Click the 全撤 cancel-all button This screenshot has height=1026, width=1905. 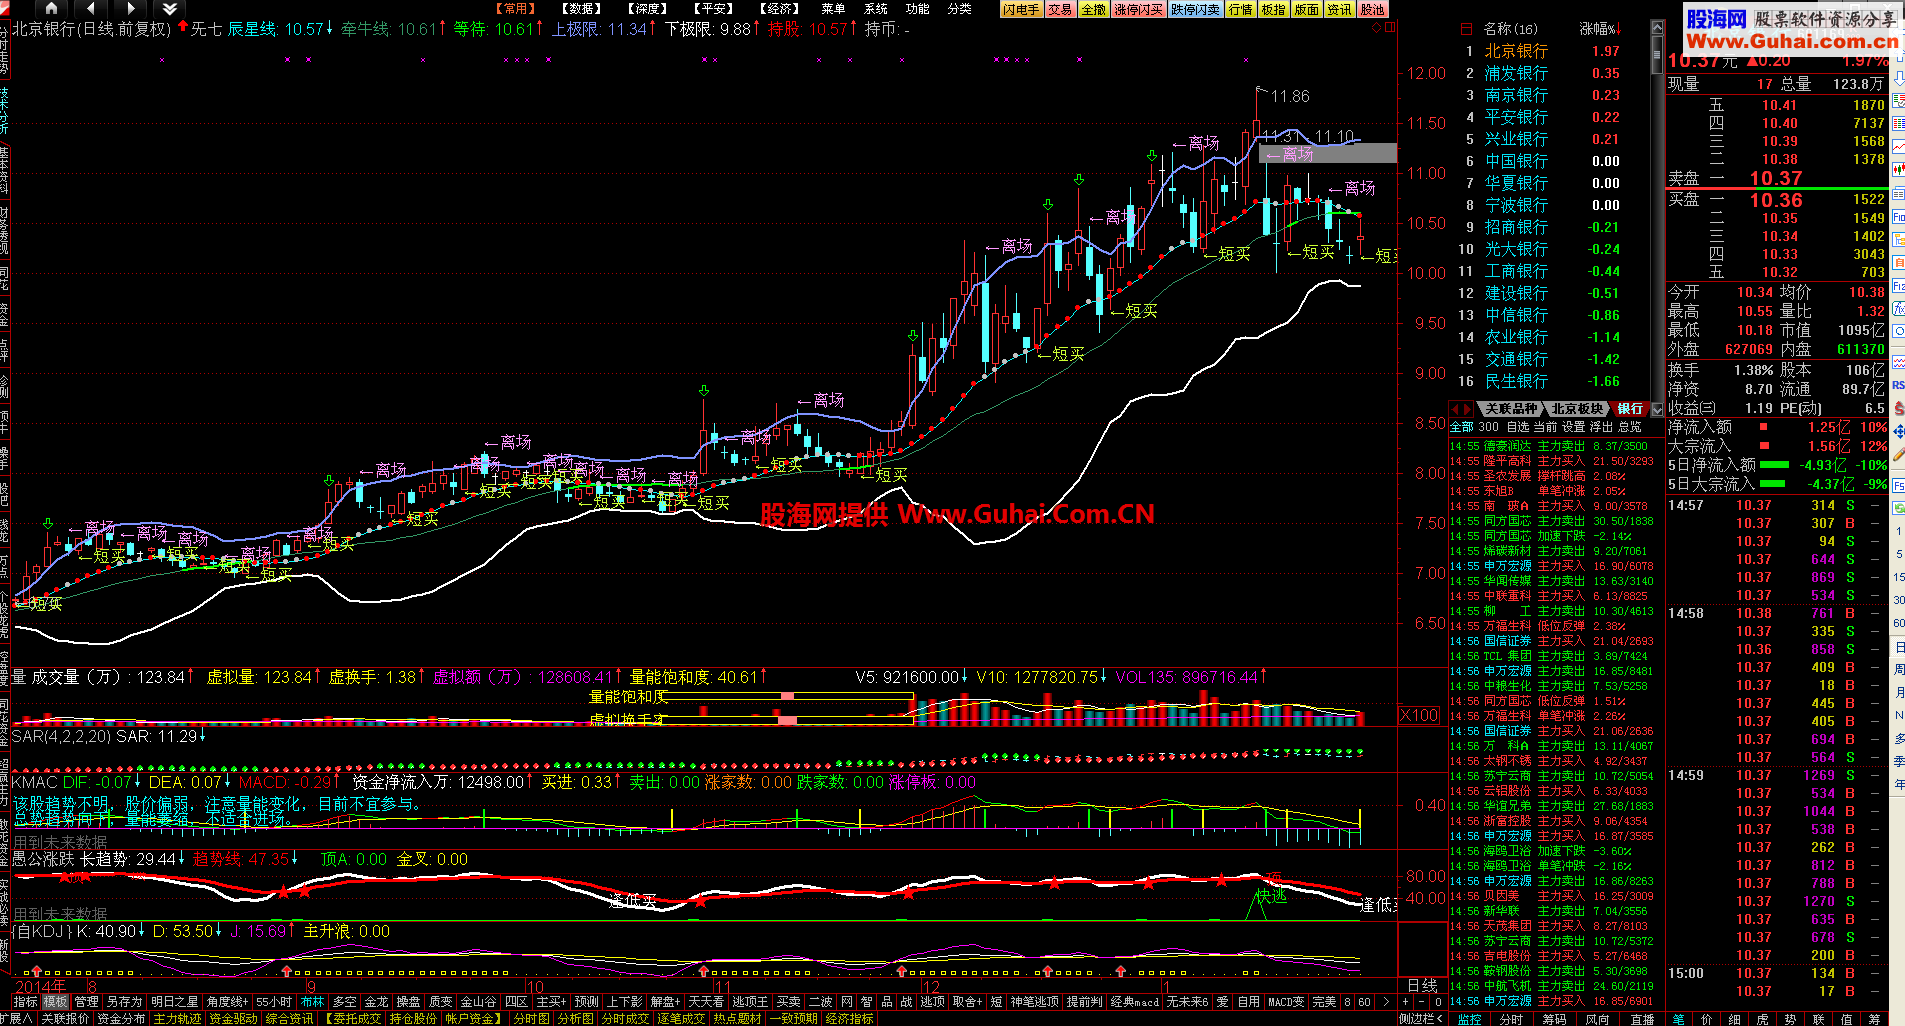tap(1094, 9)
